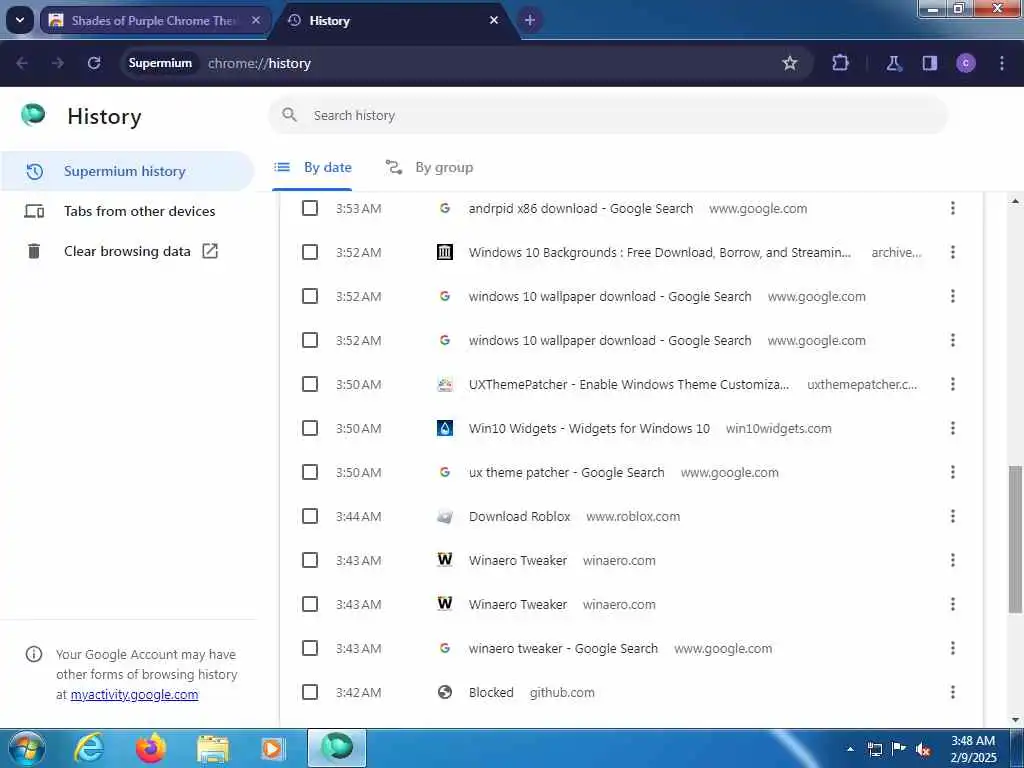Show hidden tray icons arrow

point(850,749)
